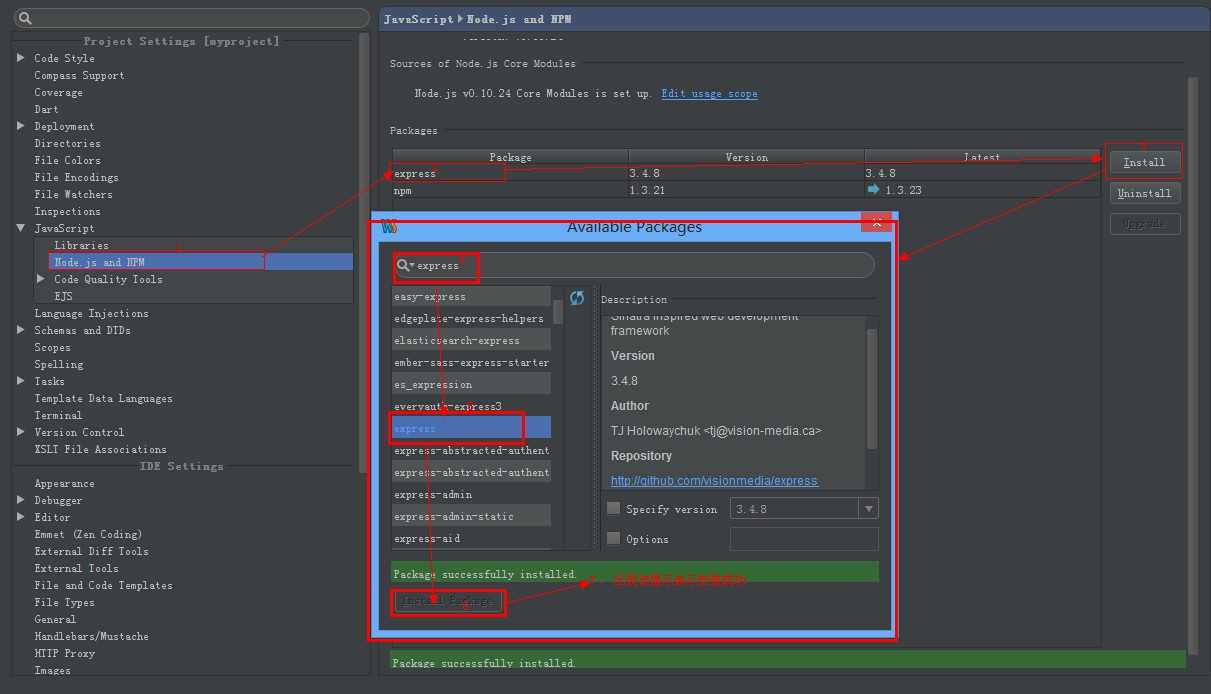The height and width of the screenshot is (694, 1211).
Task: Click the Install button on the right
Action: (x=1145, y=162)
